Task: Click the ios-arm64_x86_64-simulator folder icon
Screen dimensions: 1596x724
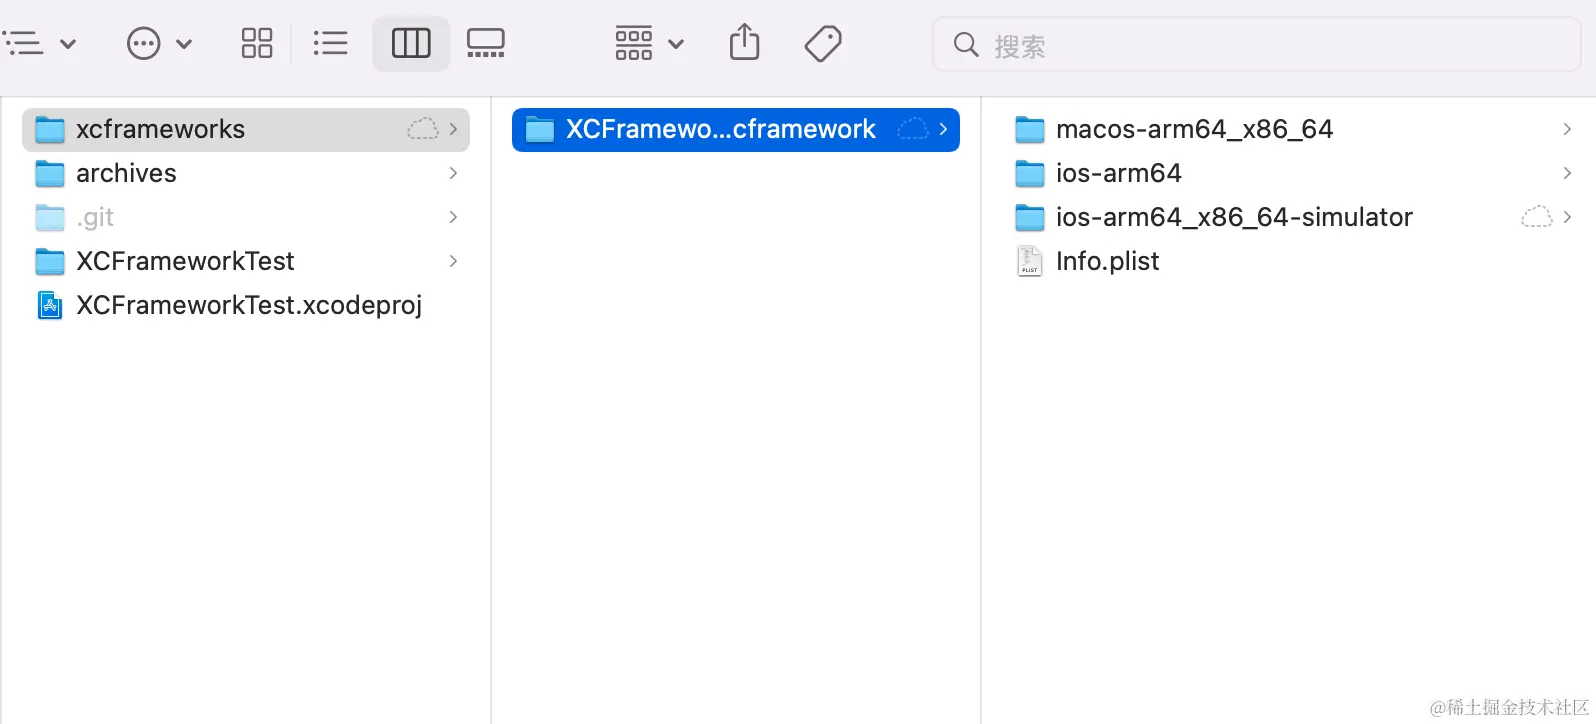Action: pos(1030,217)
